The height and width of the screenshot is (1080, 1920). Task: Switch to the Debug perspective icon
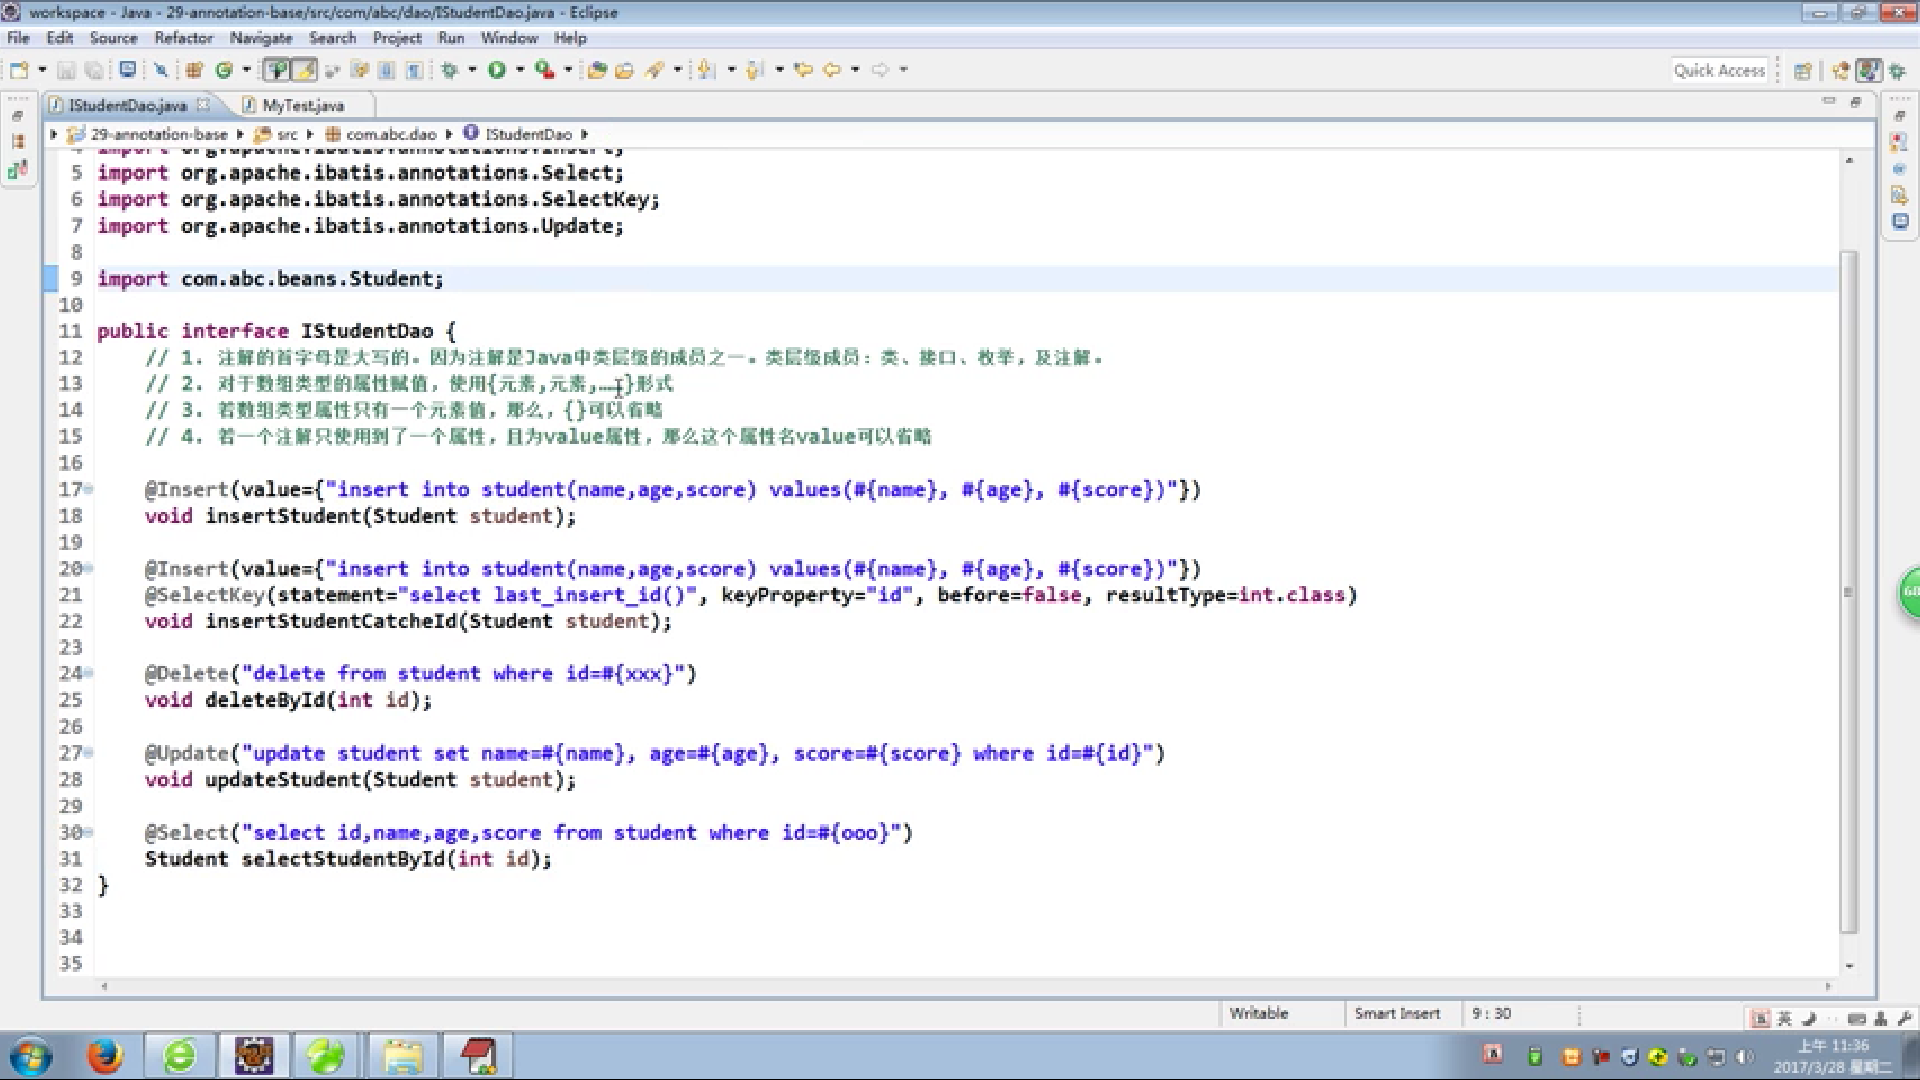pyautogui.click(x=1897, y=71)
